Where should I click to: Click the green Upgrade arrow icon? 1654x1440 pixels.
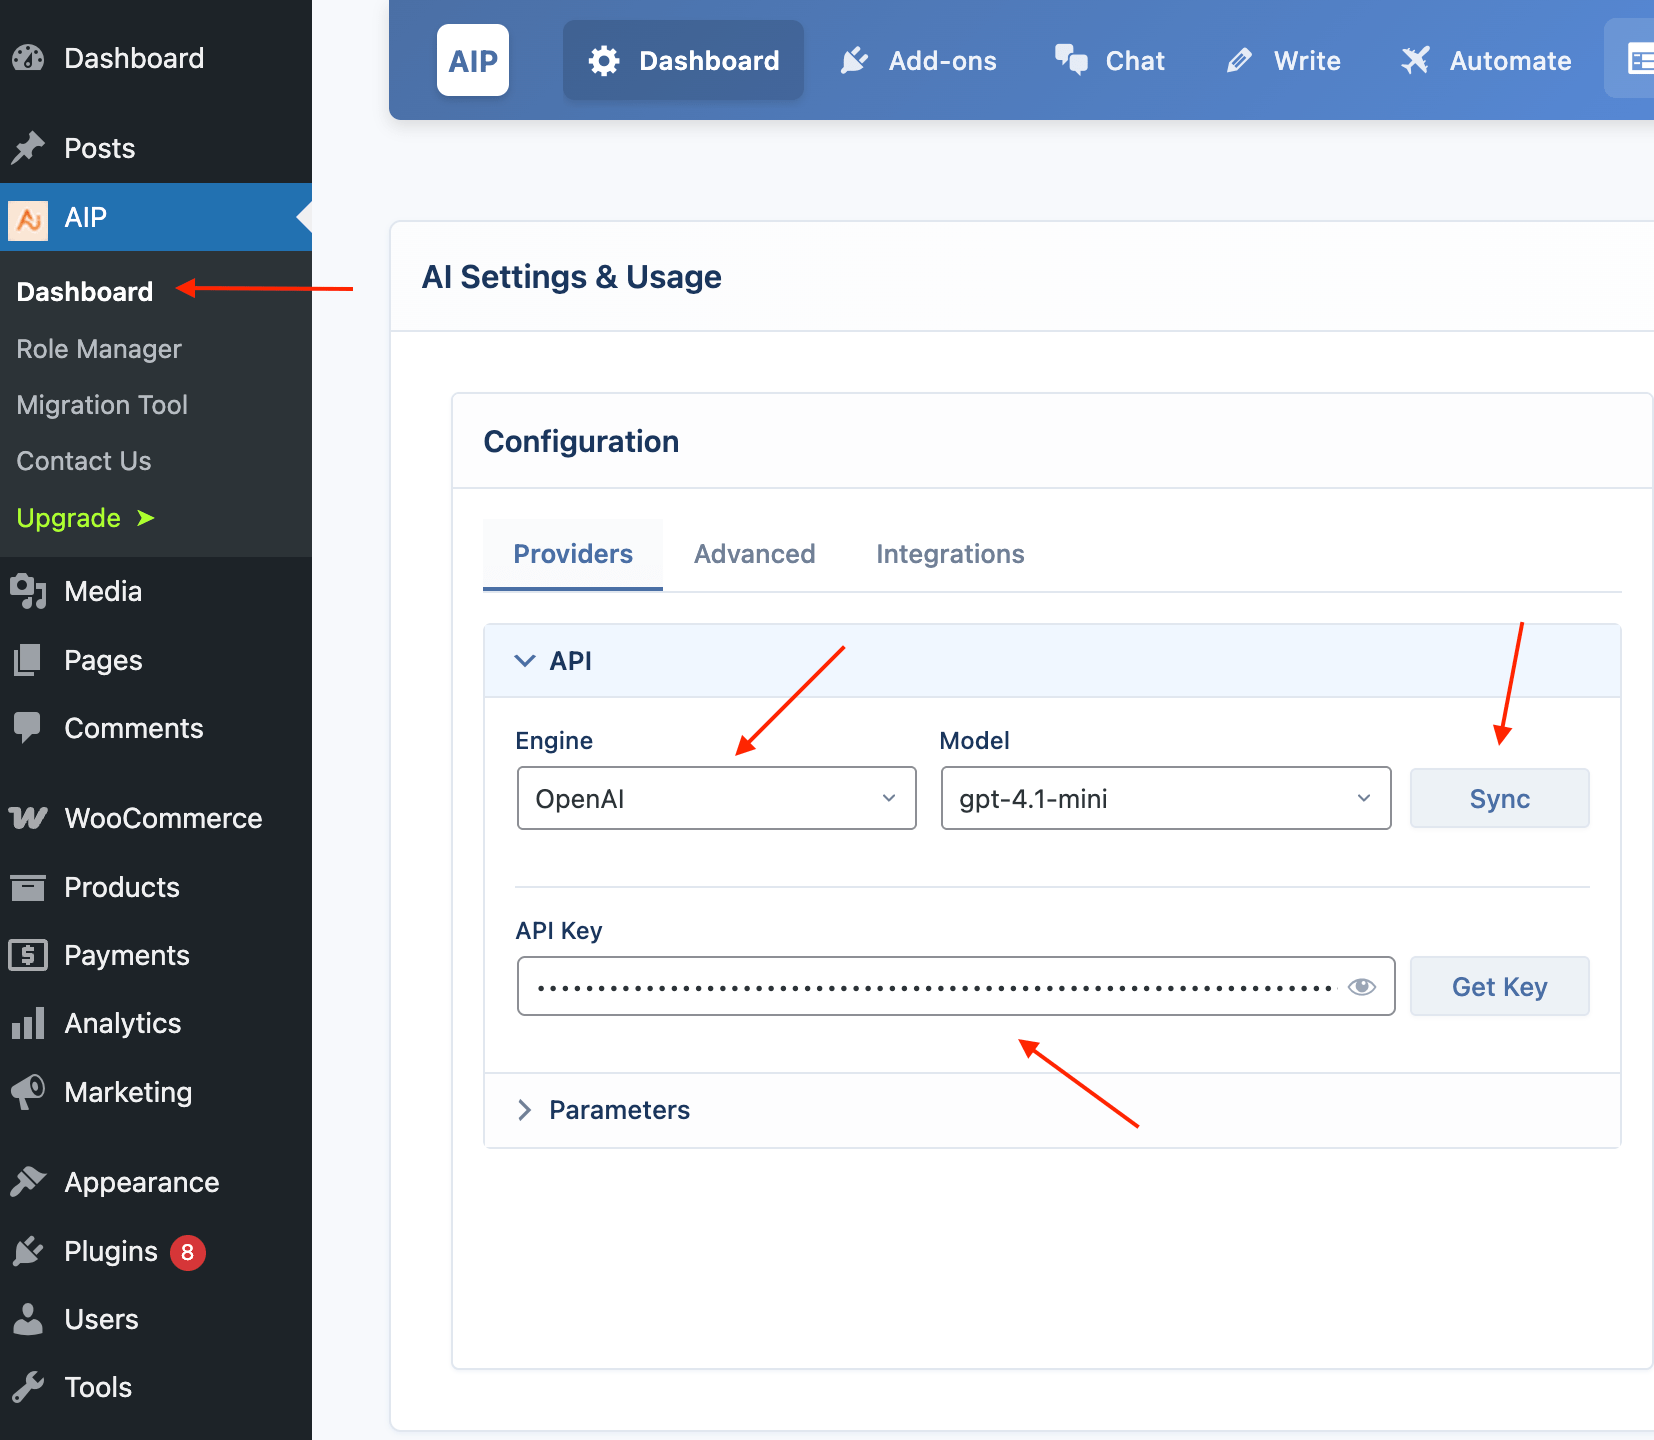pyautogui.click(x=146, y=518)
